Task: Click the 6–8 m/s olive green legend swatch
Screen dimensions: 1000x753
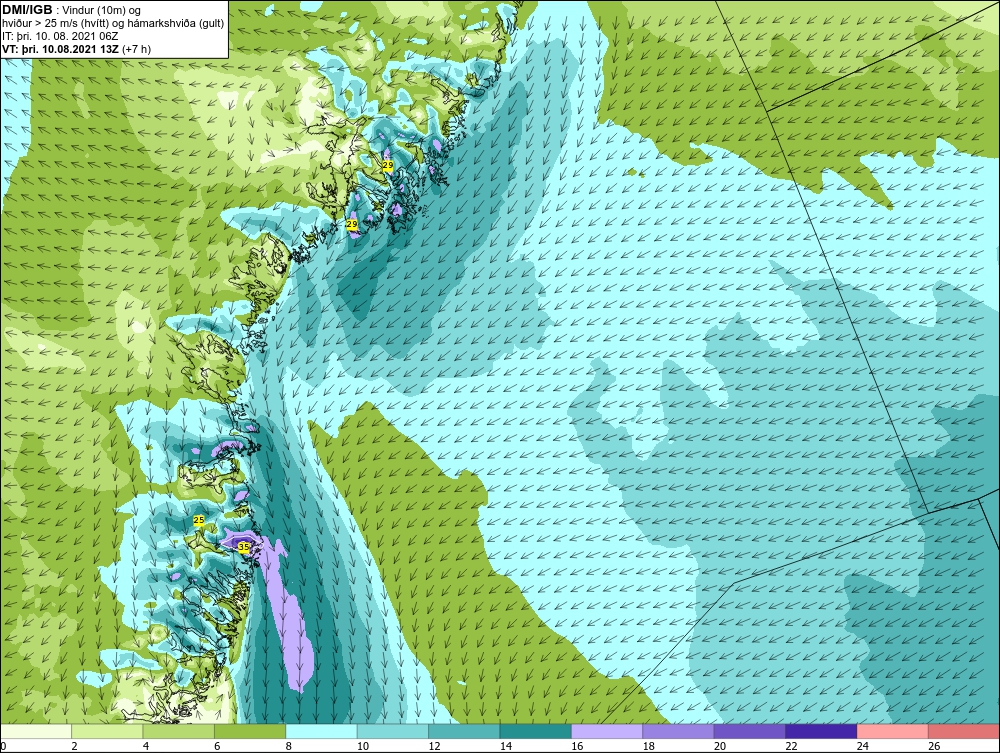Action: tap(250, 731)
